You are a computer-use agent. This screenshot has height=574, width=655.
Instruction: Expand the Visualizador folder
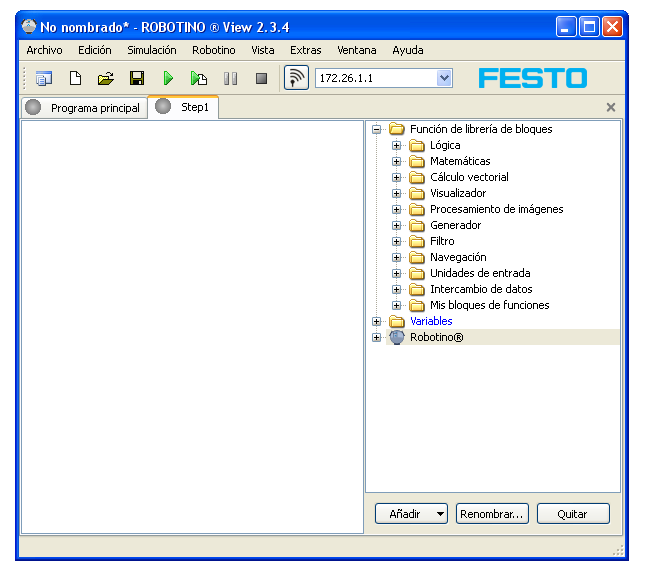396,193
